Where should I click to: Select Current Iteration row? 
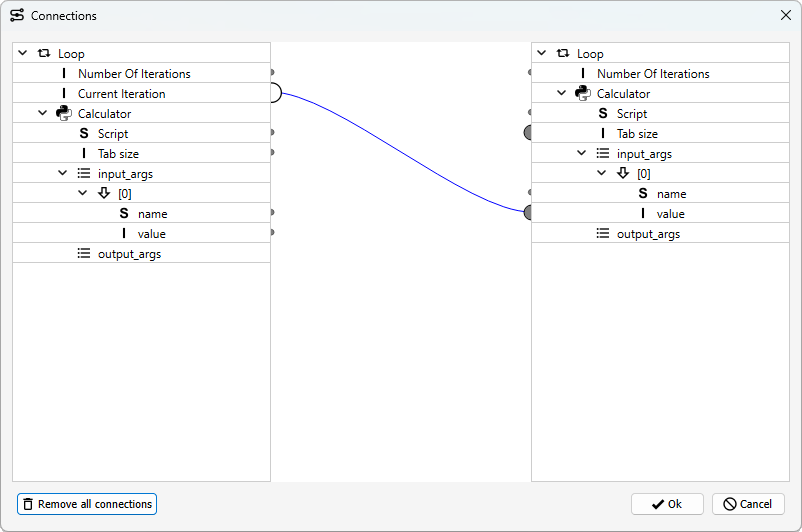pos(141,93)
